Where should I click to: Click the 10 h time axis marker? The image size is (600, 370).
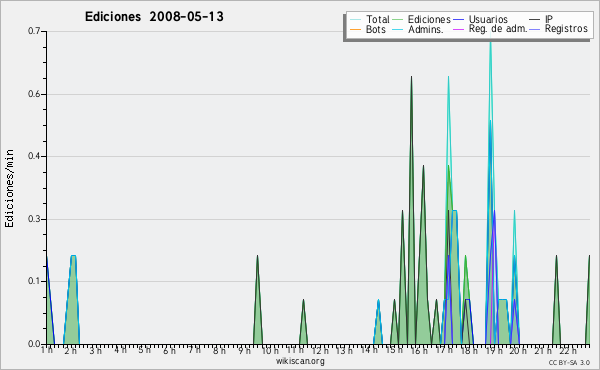(270, 350)
